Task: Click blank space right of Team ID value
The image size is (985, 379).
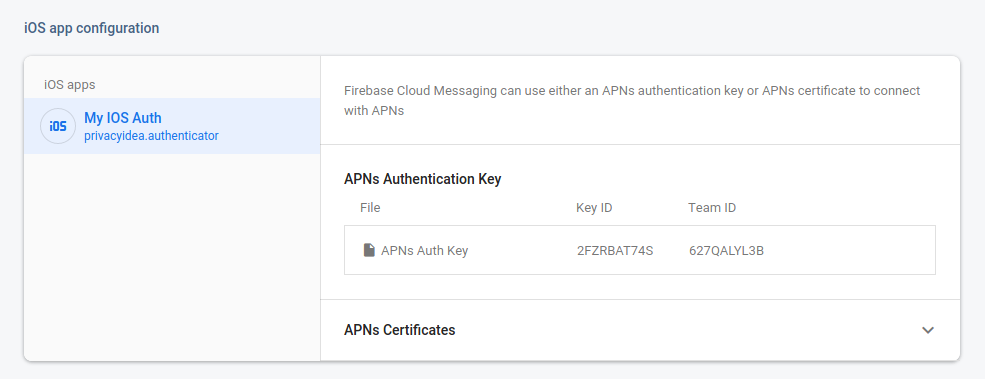Action: coord(849,251)
